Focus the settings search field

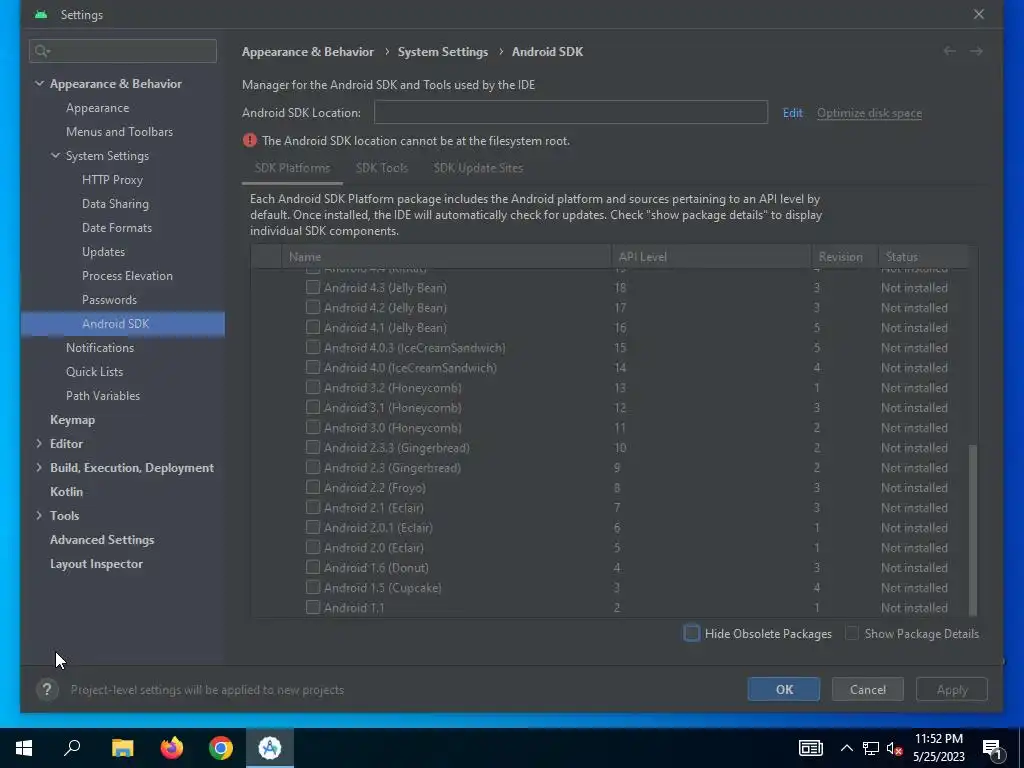click(123, 51)
